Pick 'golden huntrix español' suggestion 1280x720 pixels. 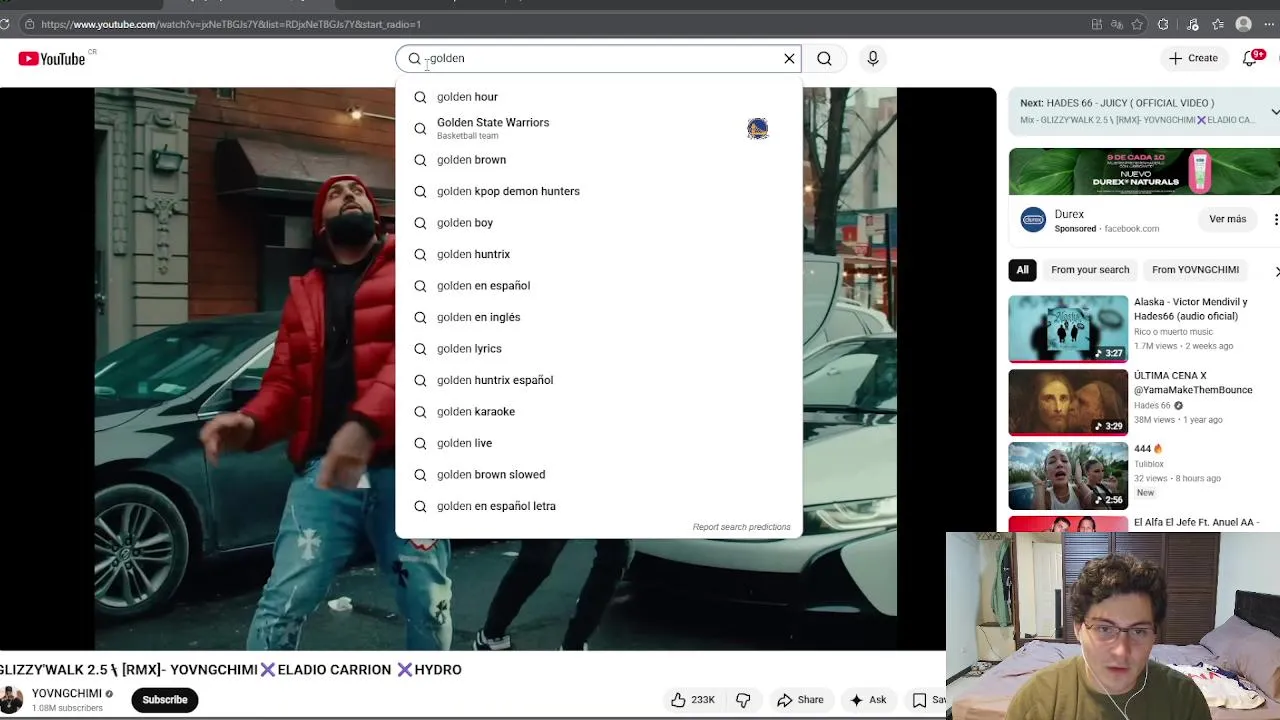tap(598, 380)
